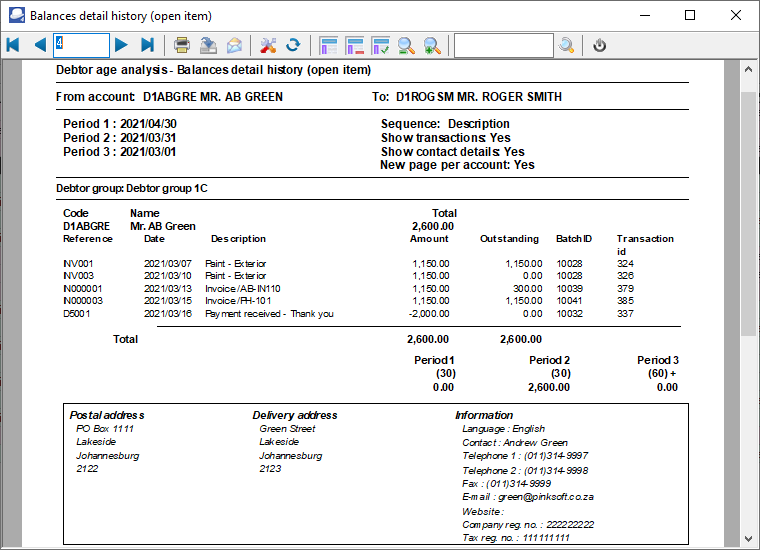Zoom in with the plus magnifier
Viewport: 760px width, 550px height.
pyautogui.click(x=432, y=45)
